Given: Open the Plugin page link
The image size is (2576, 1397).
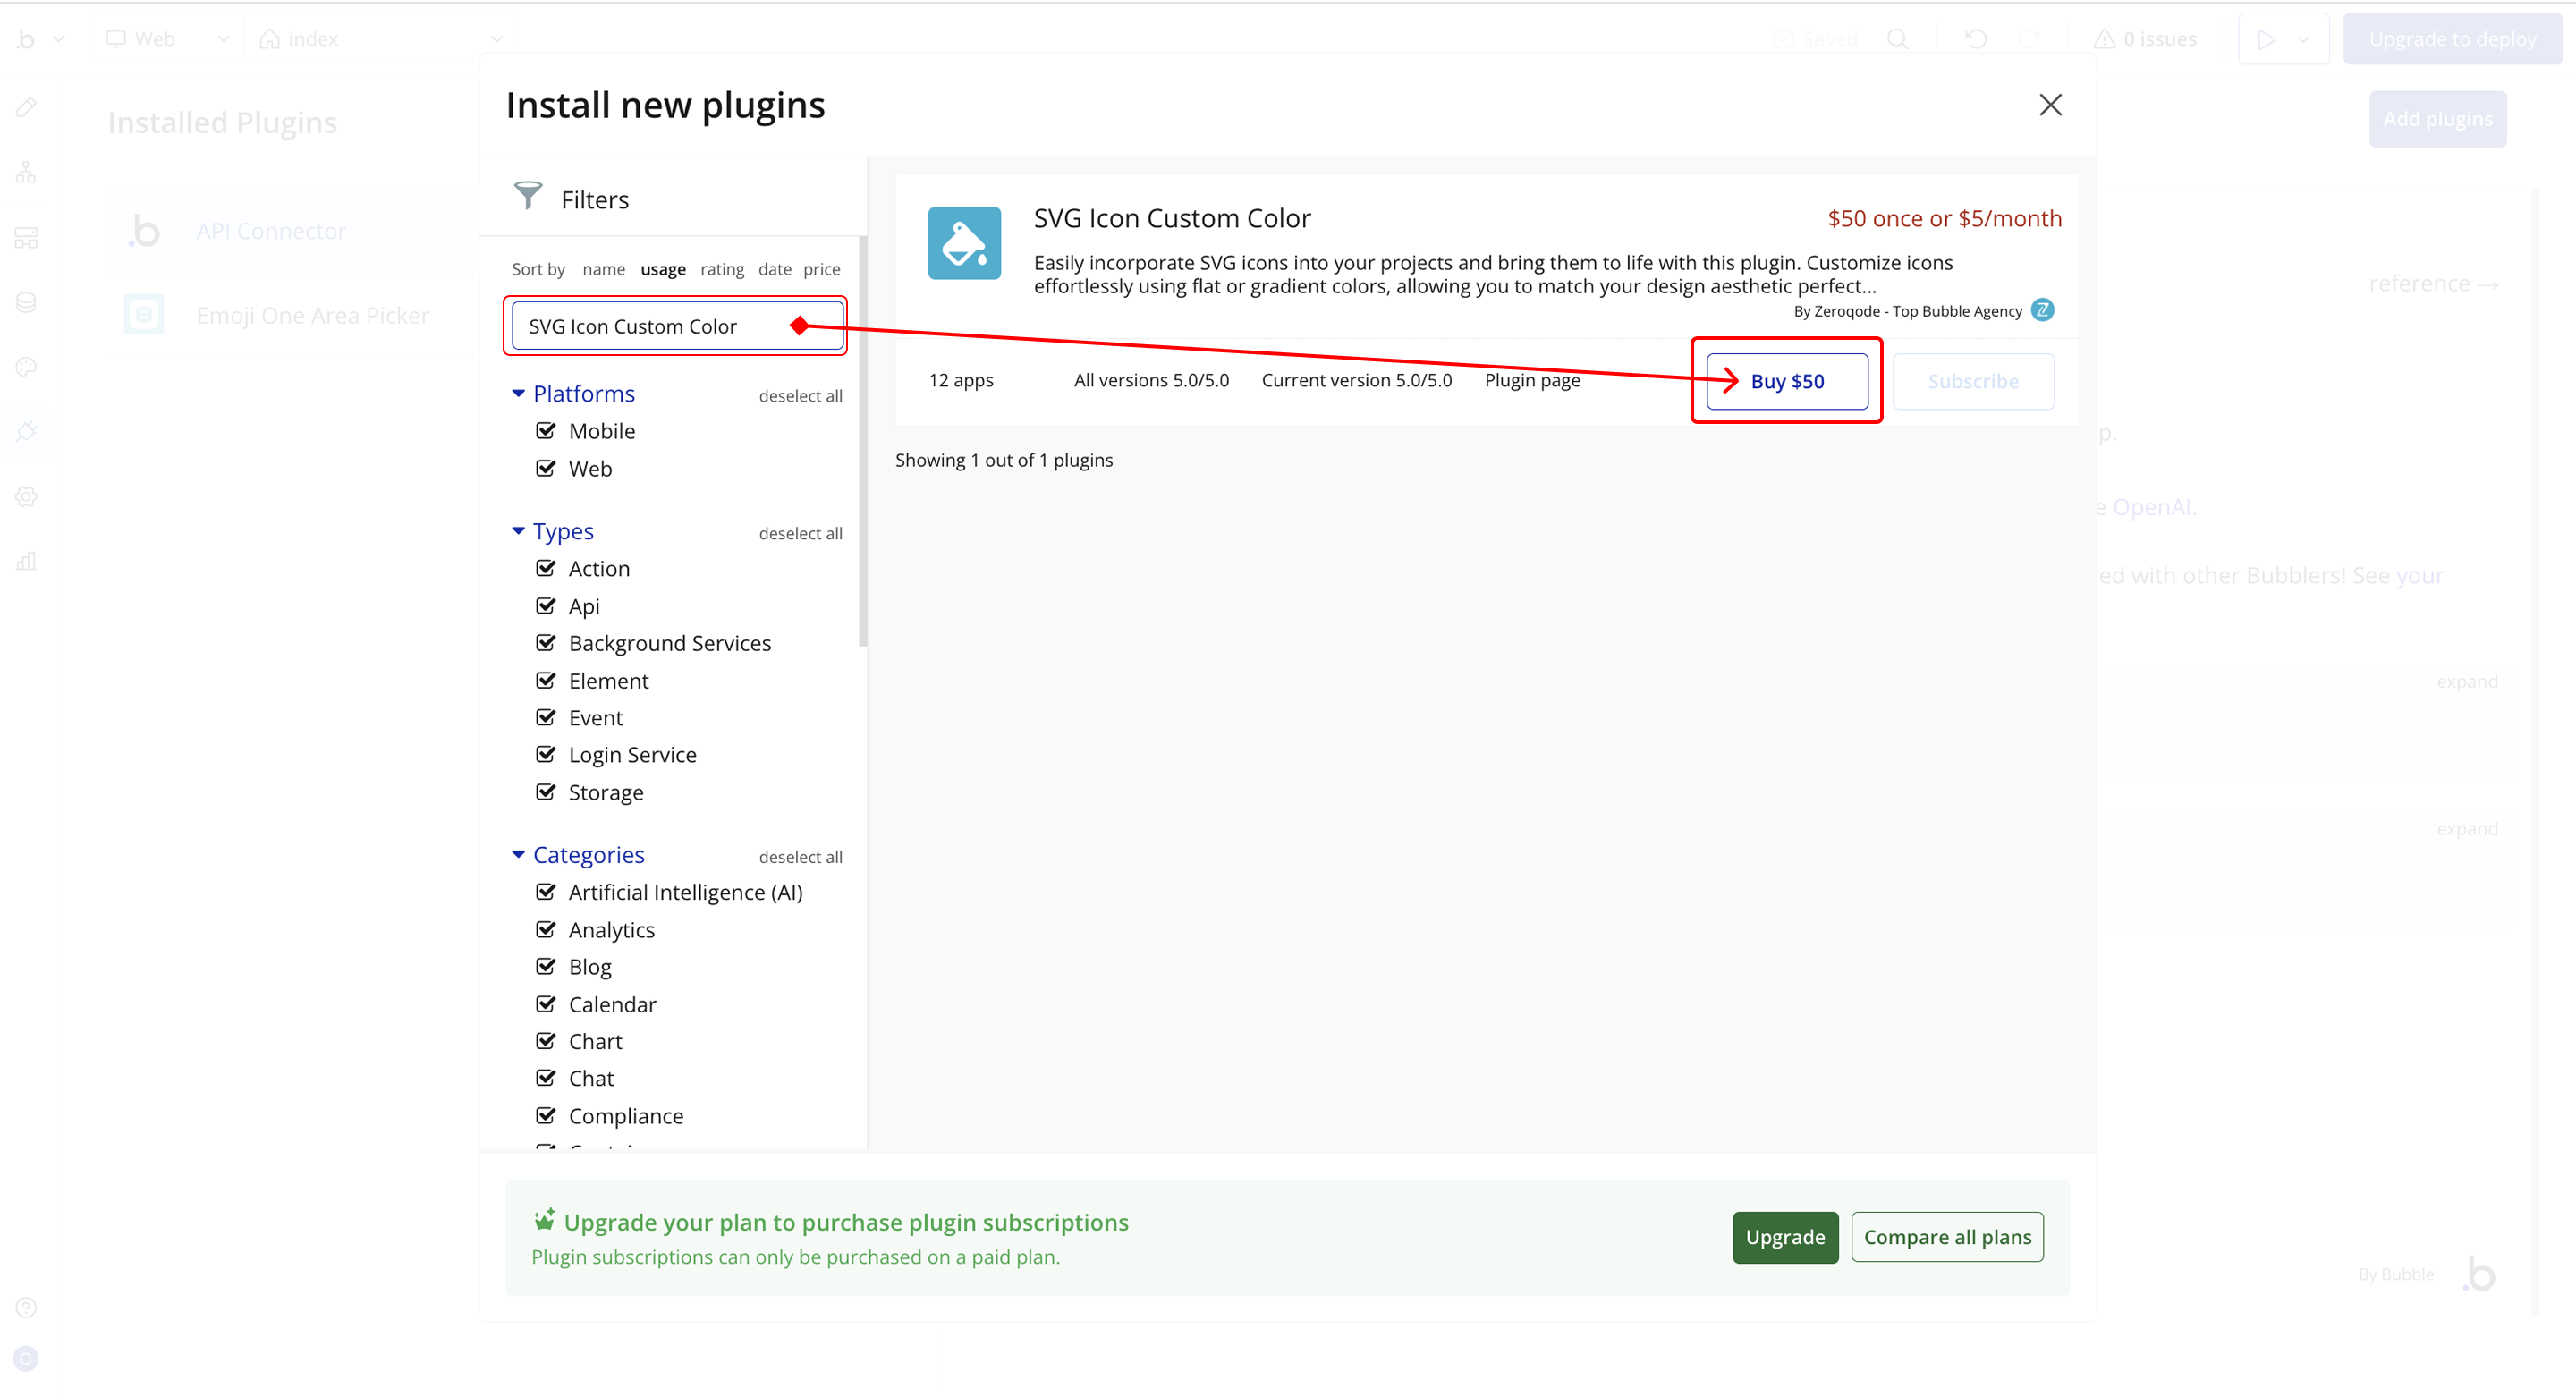Looking at the screenshot, I should click(x=1532, y=380).
